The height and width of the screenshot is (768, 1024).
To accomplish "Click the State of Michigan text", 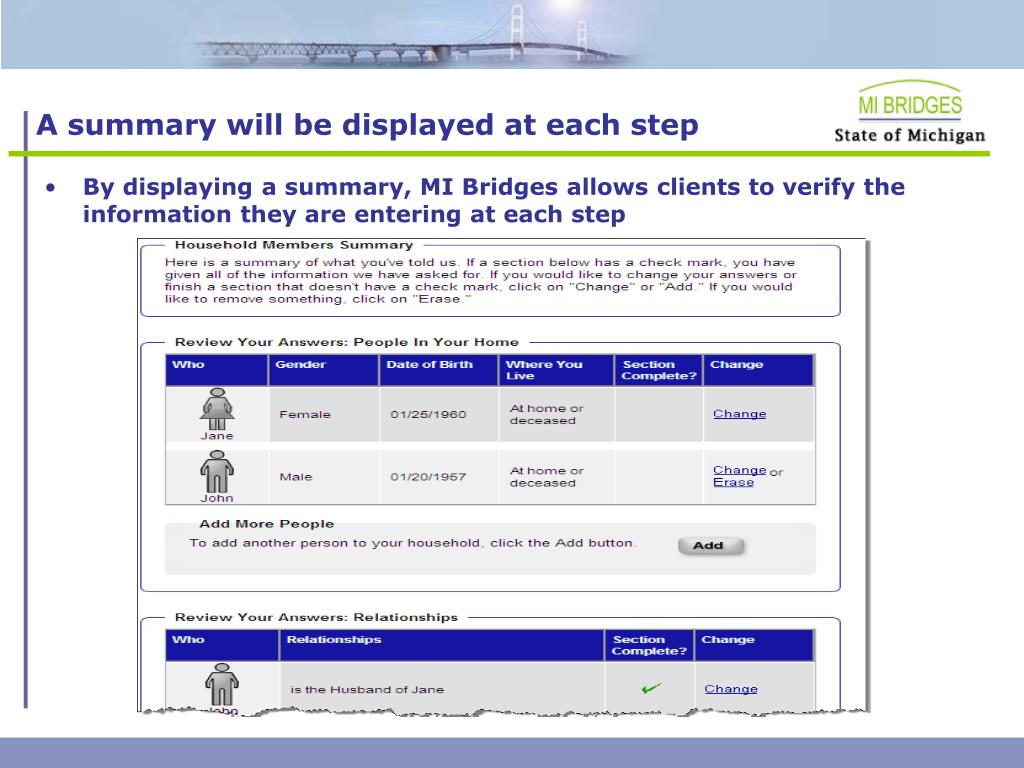I will coord(910,135).
